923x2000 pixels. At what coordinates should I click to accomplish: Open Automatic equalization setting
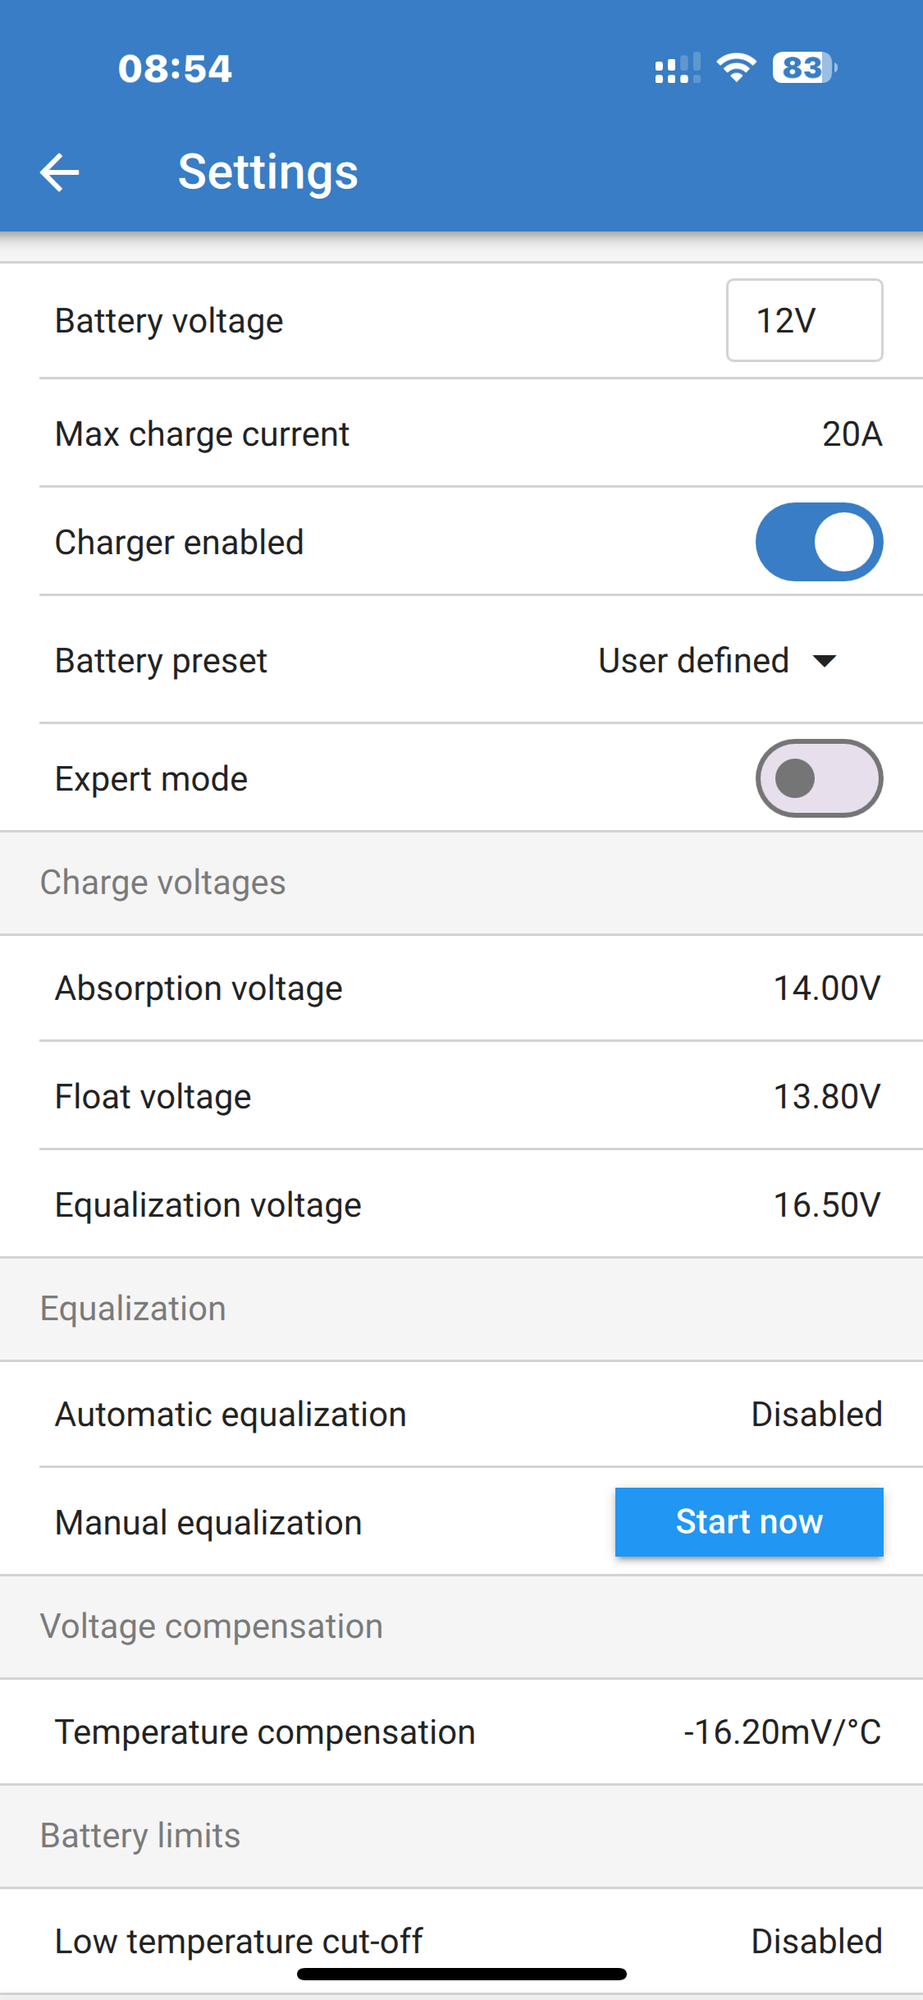coord(816,1414)
